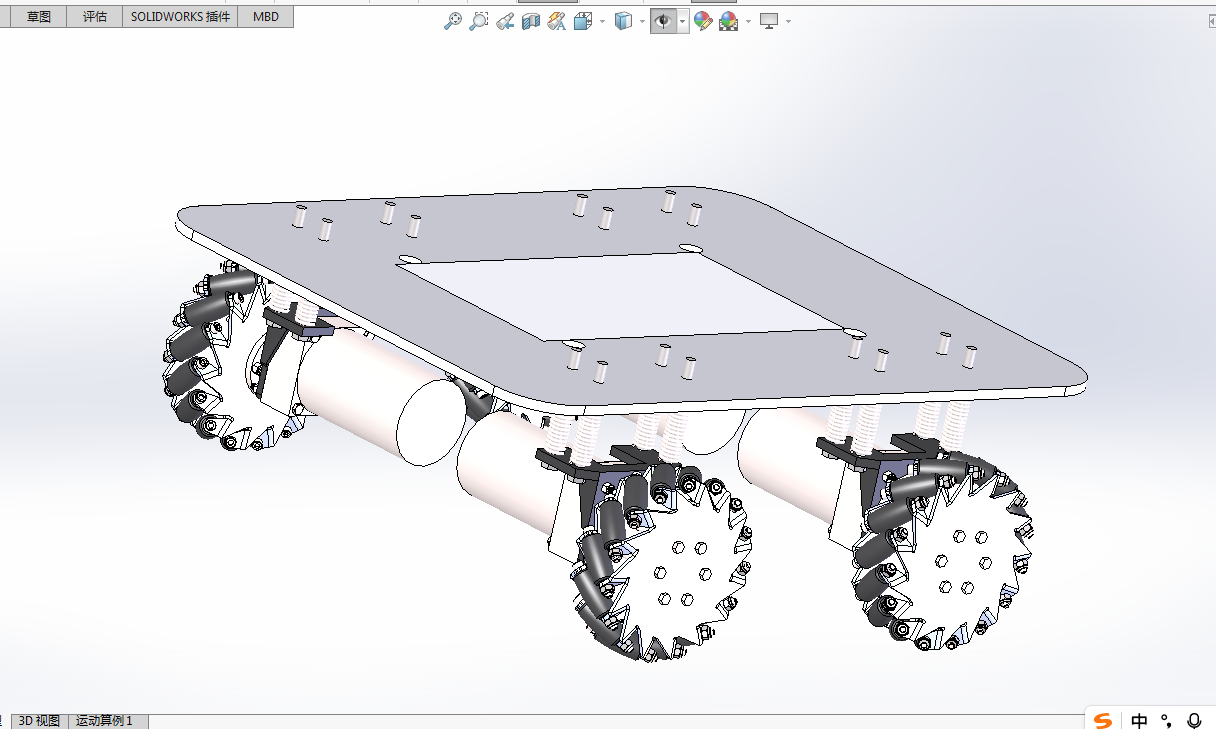Click the Sogou voice input microphone
The height and width of the screenshot is (729, 1216).
pyautogui.click(x=1194, y=720)
